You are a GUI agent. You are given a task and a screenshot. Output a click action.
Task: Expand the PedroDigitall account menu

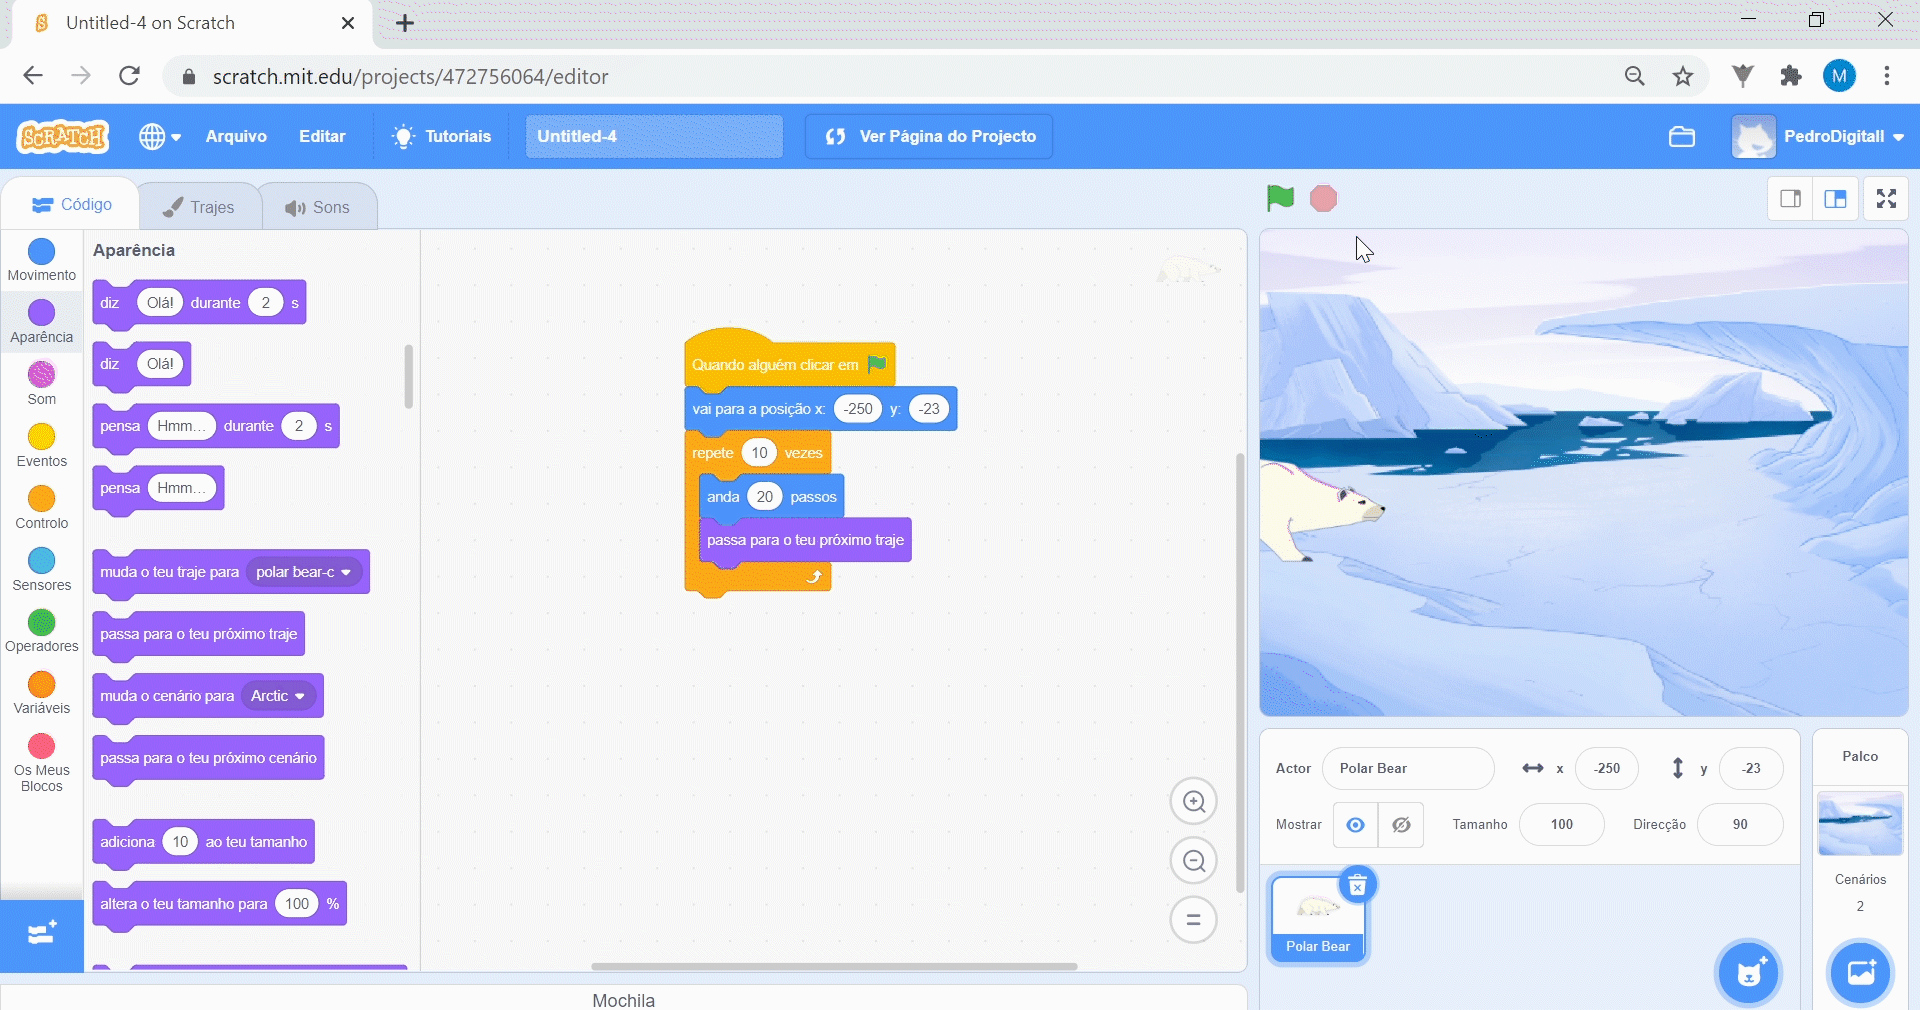pos(1818,136)
